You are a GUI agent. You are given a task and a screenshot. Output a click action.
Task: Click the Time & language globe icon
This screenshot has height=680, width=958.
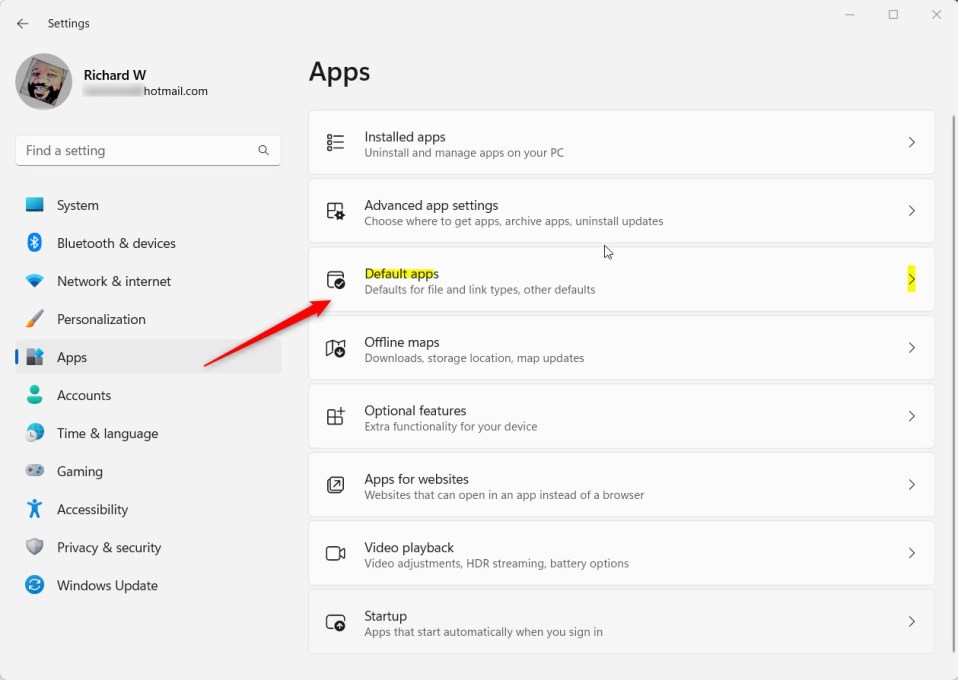(35, 433)
